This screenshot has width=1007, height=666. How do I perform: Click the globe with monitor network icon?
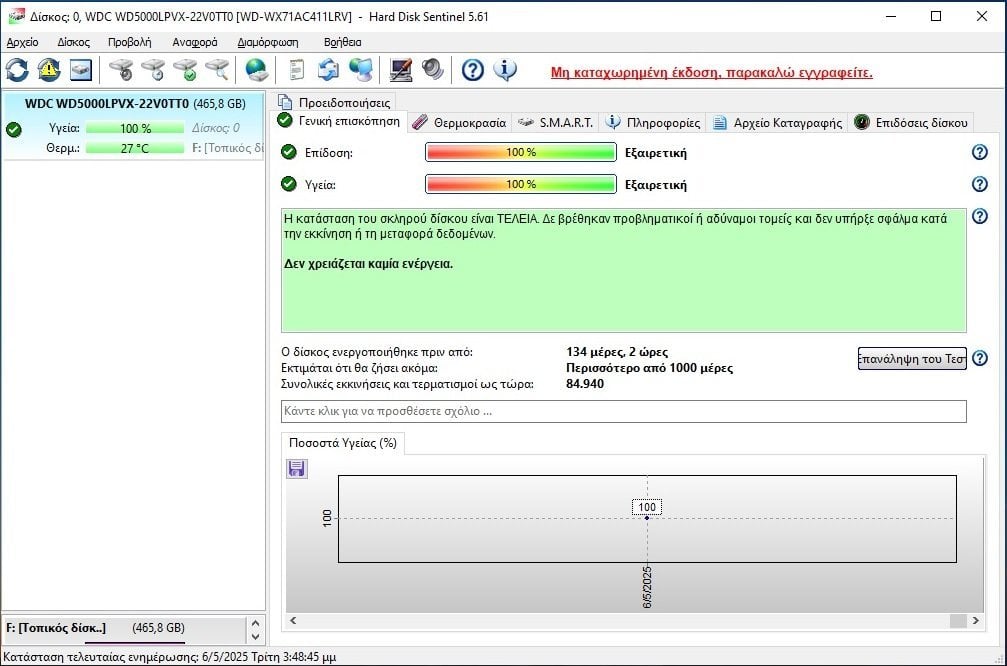click(361, 70)
